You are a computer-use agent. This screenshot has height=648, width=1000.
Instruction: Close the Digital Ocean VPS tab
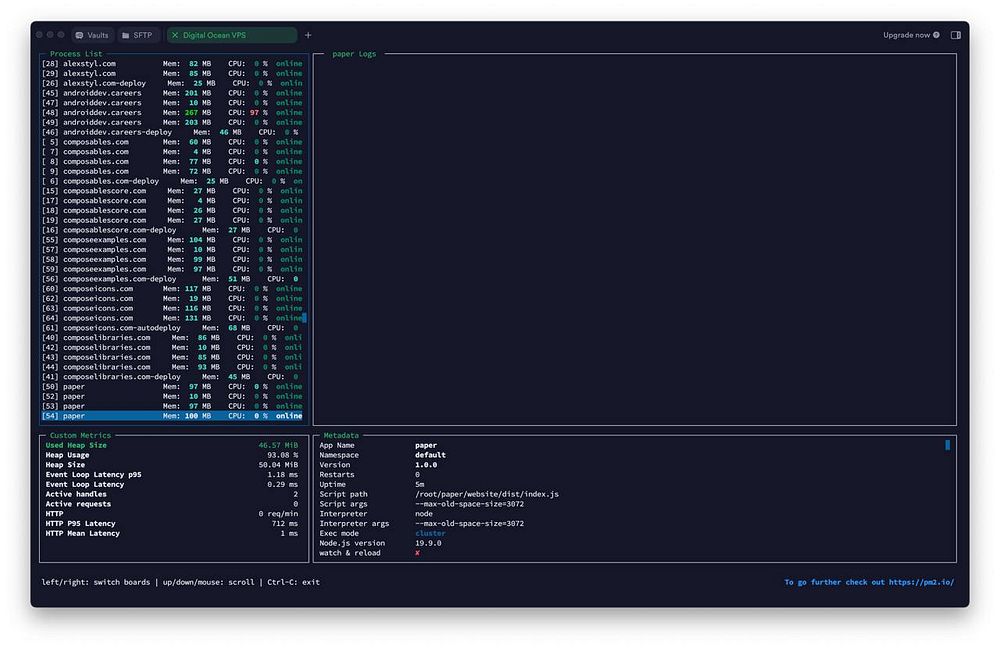point(175,35)
